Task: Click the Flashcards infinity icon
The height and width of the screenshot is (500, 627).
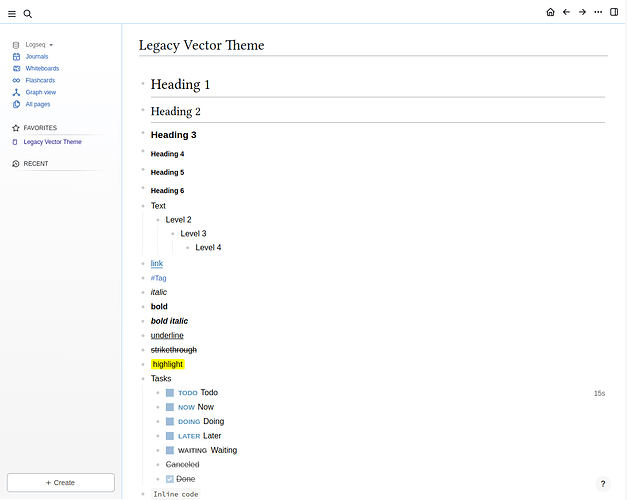Action: click(16, 80)
